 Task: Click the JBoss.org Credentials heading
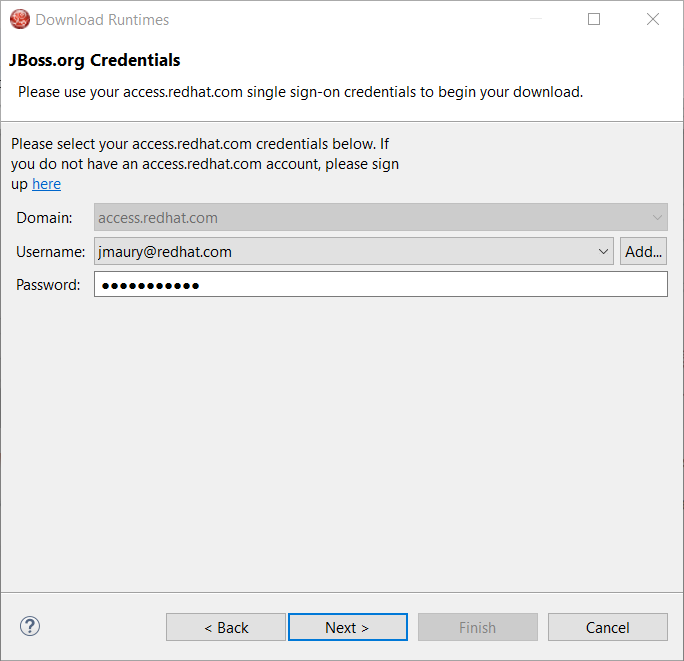click(94, 60)
